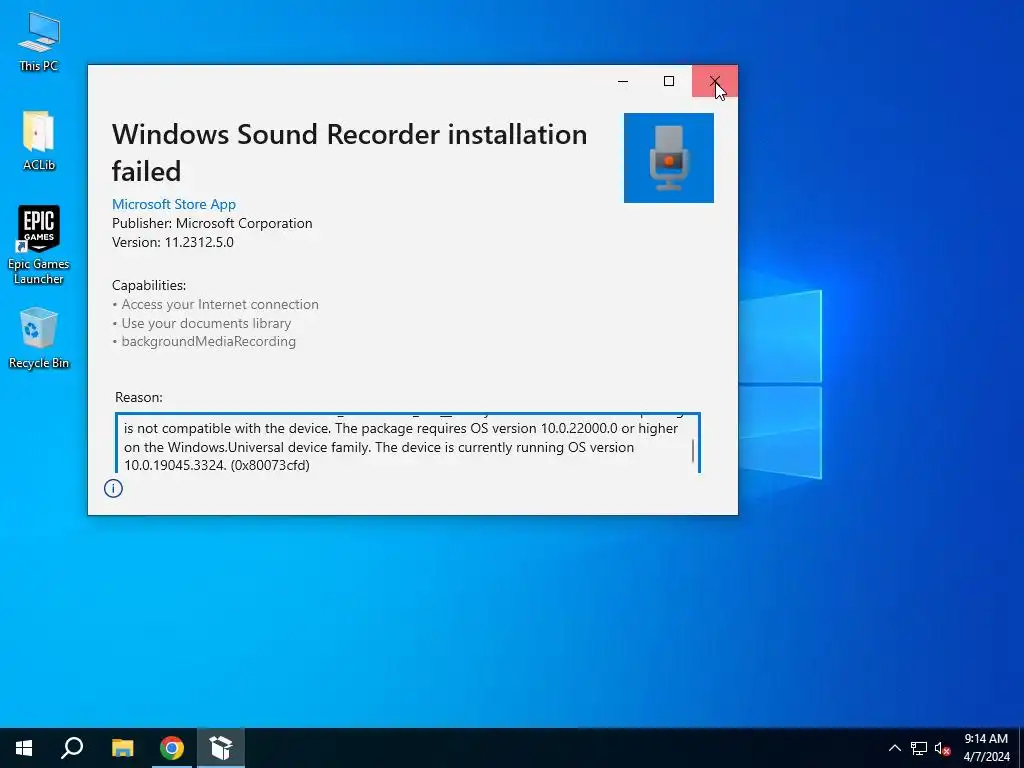
Task: Click inside the Reason error text box
Action: [x=408, y=443]
